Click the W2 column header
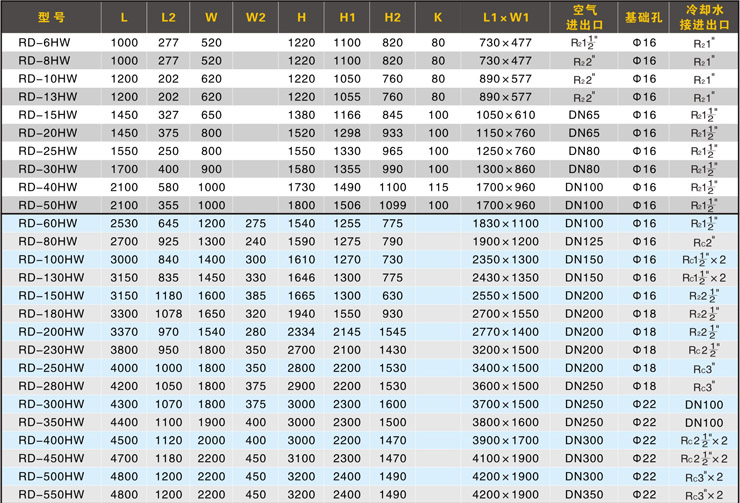The height and width of the screenshot is (503, 740). (256, 17)
